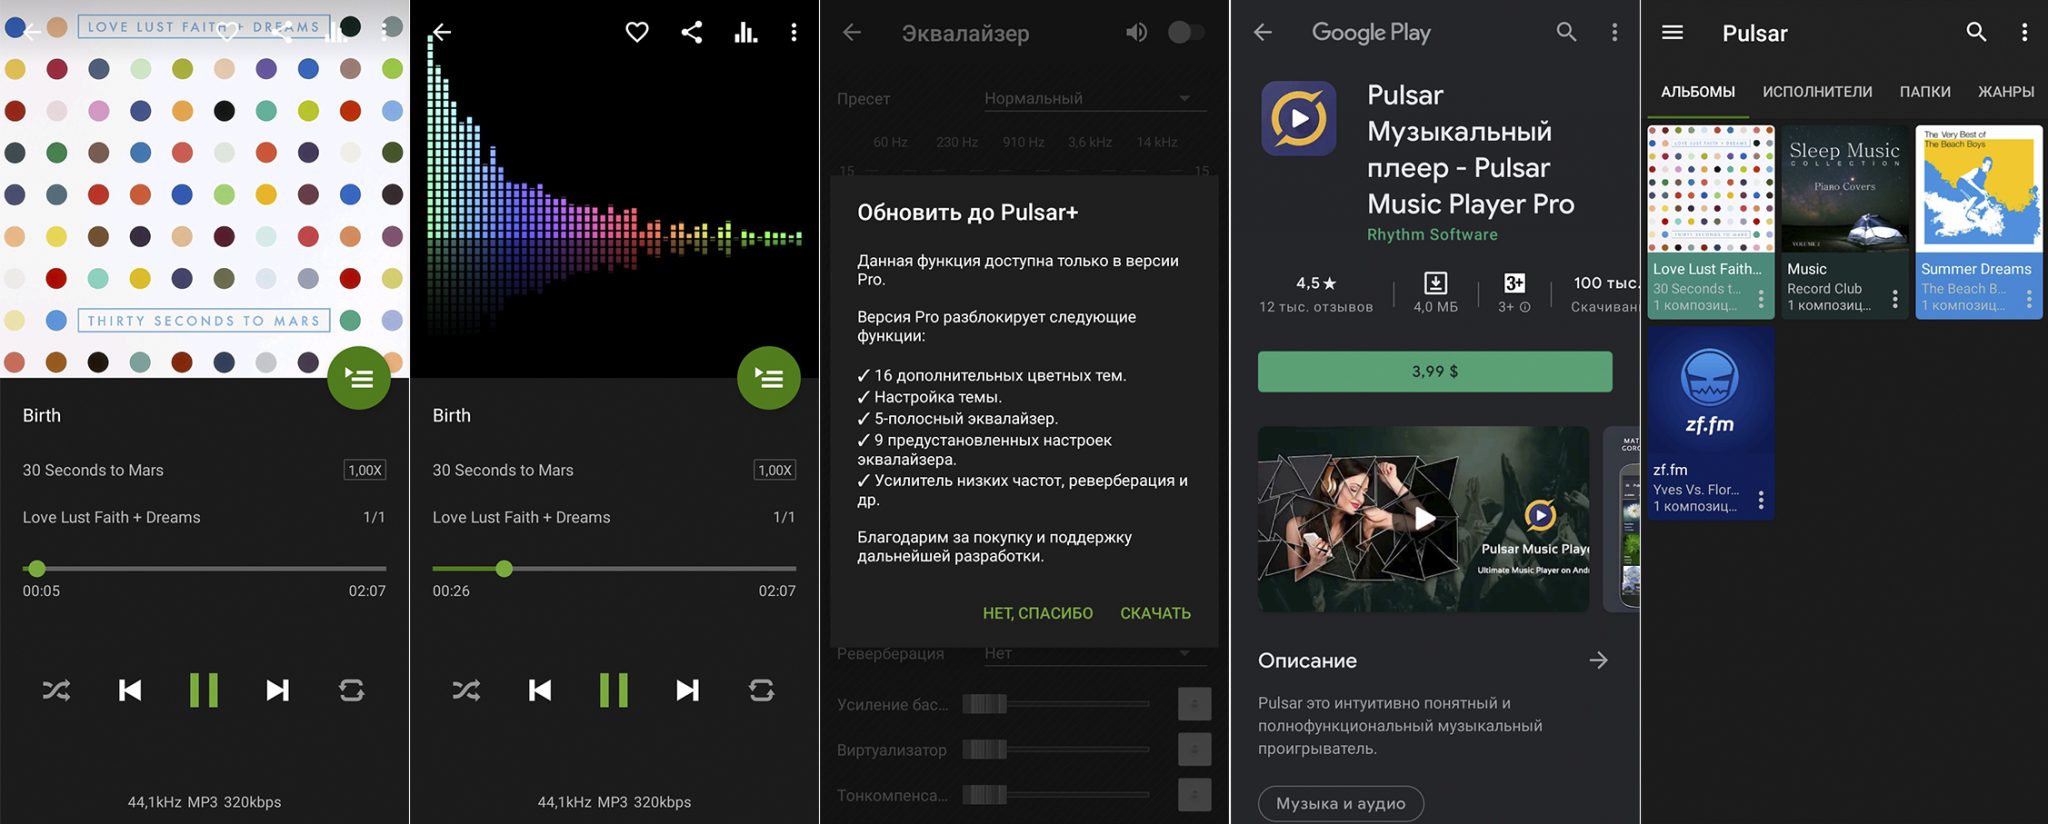Click the 3+ age rating icon
Image resolution: width=2048 pixels, height=824 pixels.
[x=1514, y=283]
